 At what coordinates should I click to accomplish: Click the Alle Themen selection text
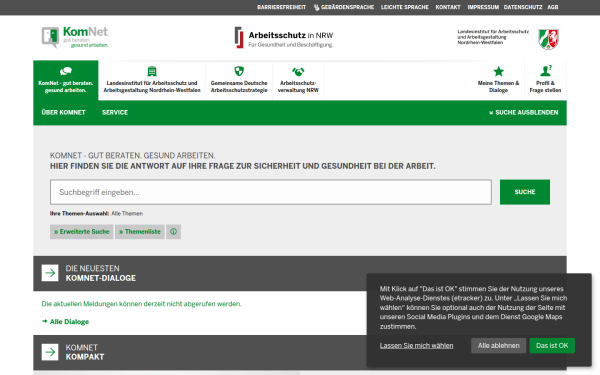pos(127,214)
